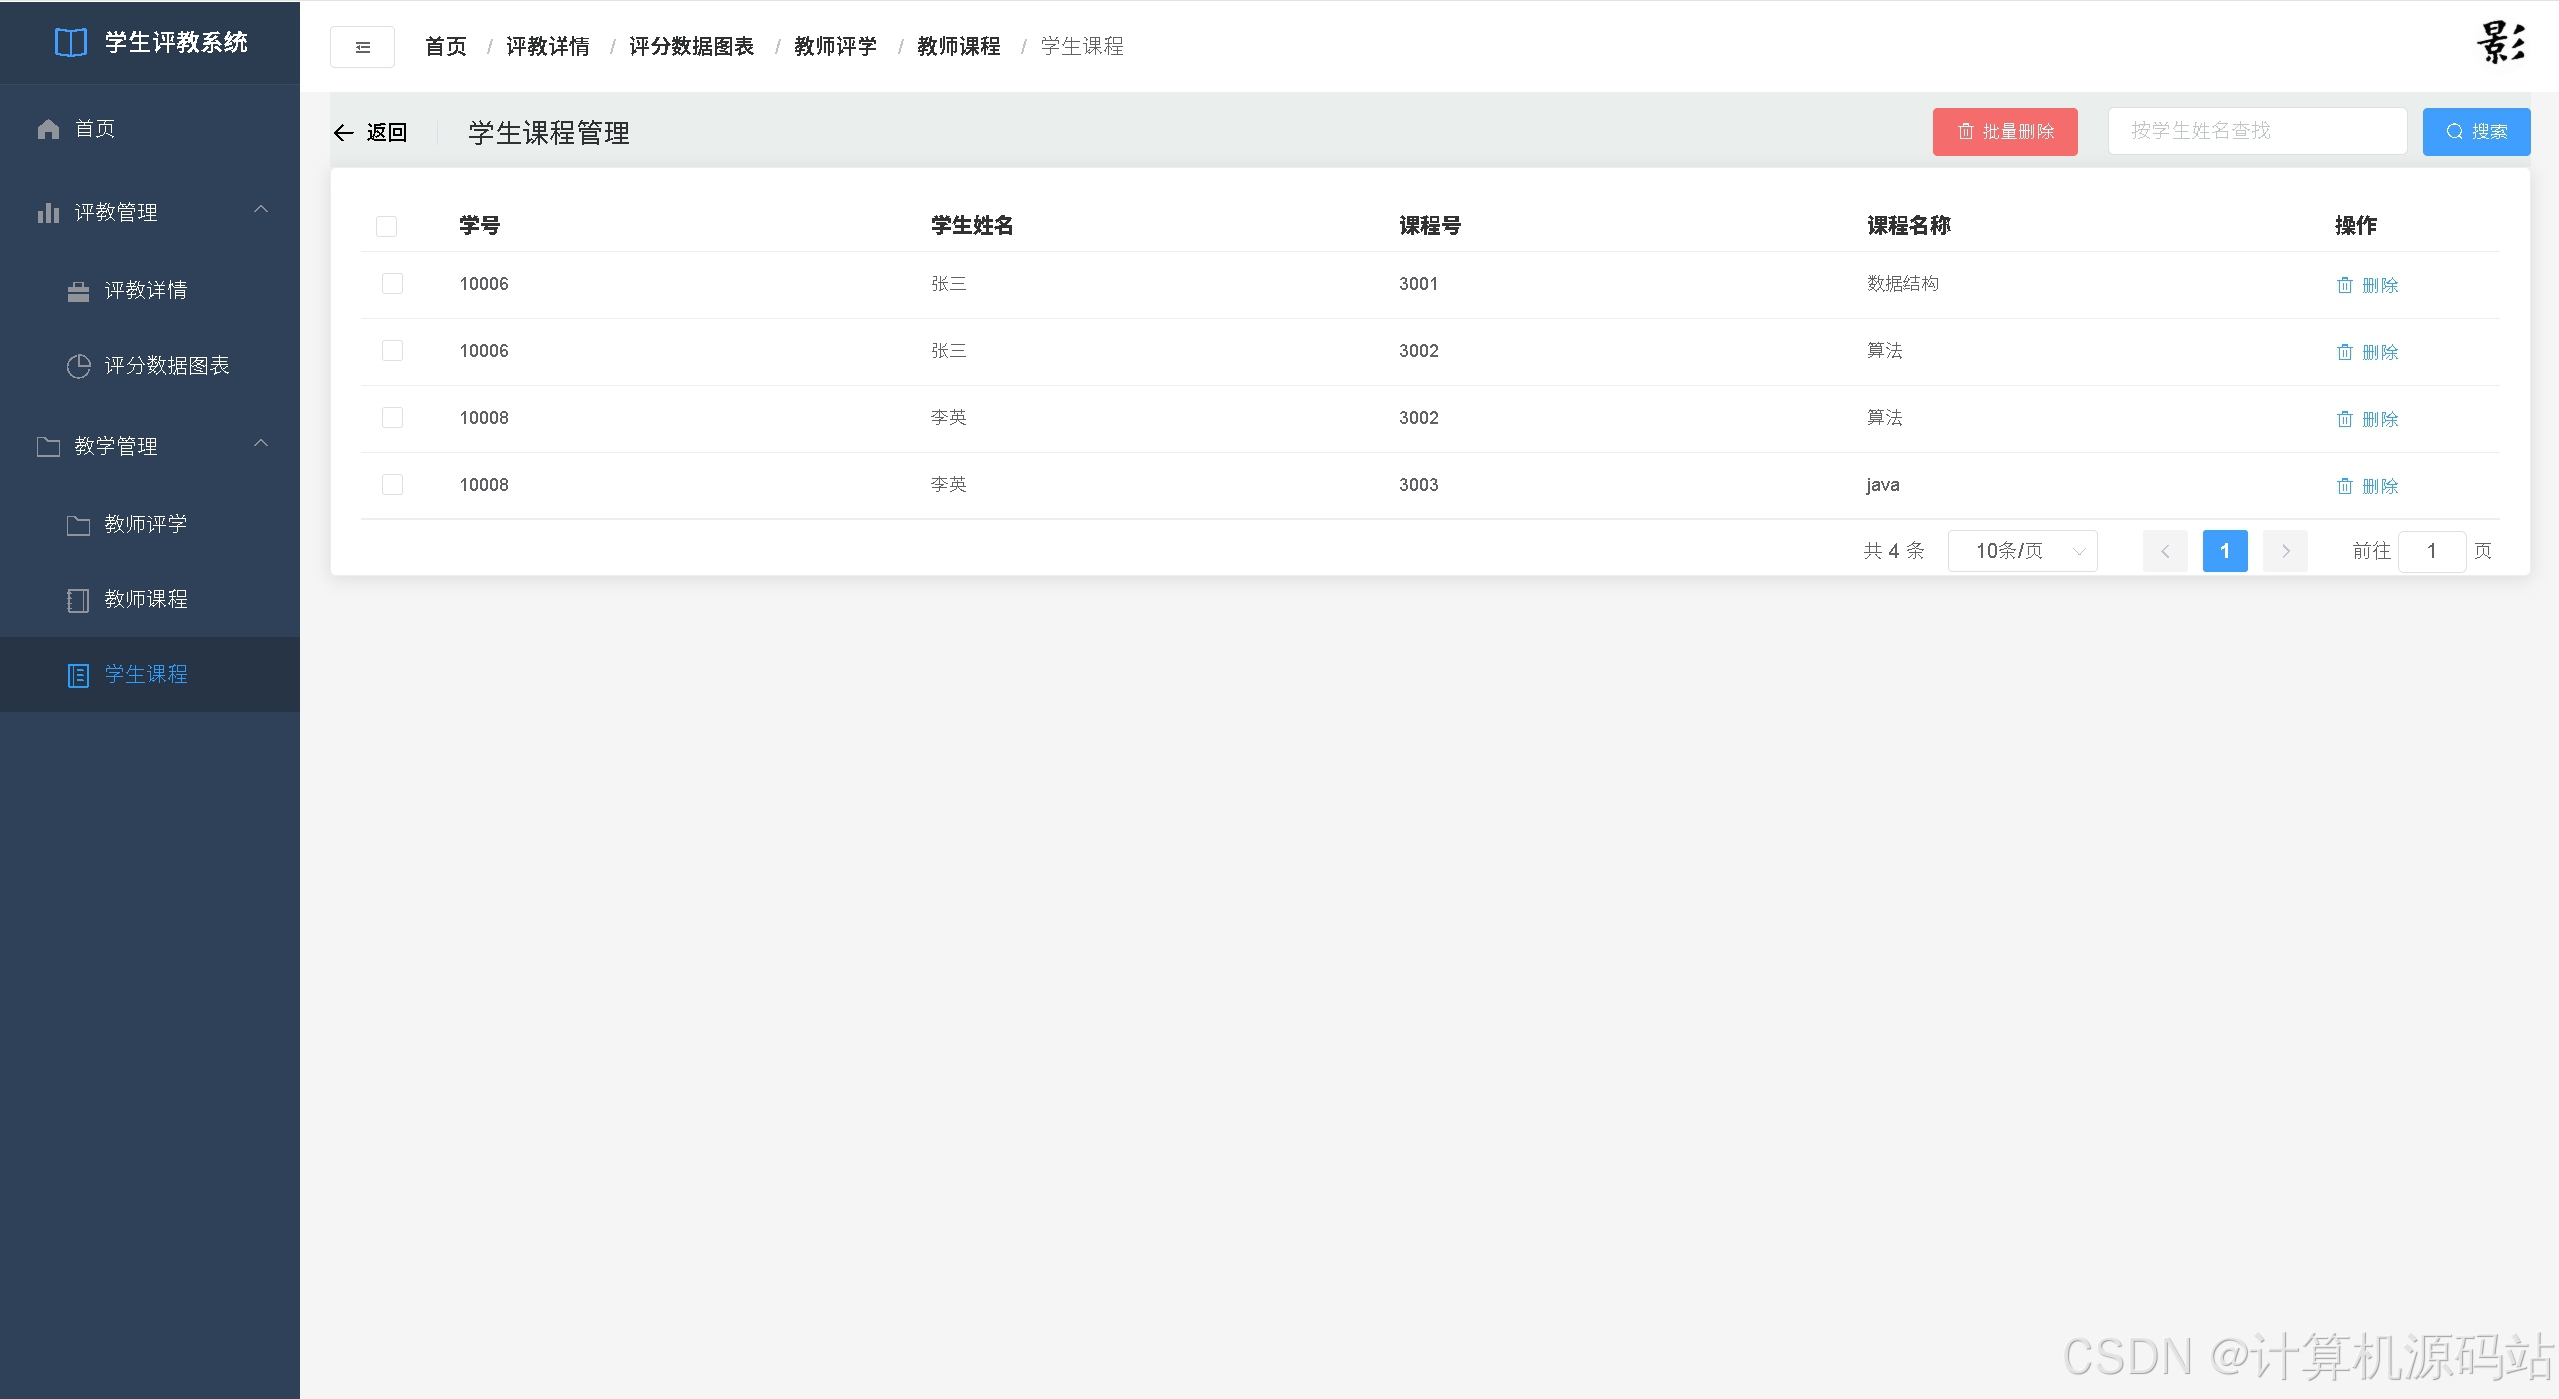Click the house icon next to 首页
The image size is (2559, 1399).
coord(48,129)
